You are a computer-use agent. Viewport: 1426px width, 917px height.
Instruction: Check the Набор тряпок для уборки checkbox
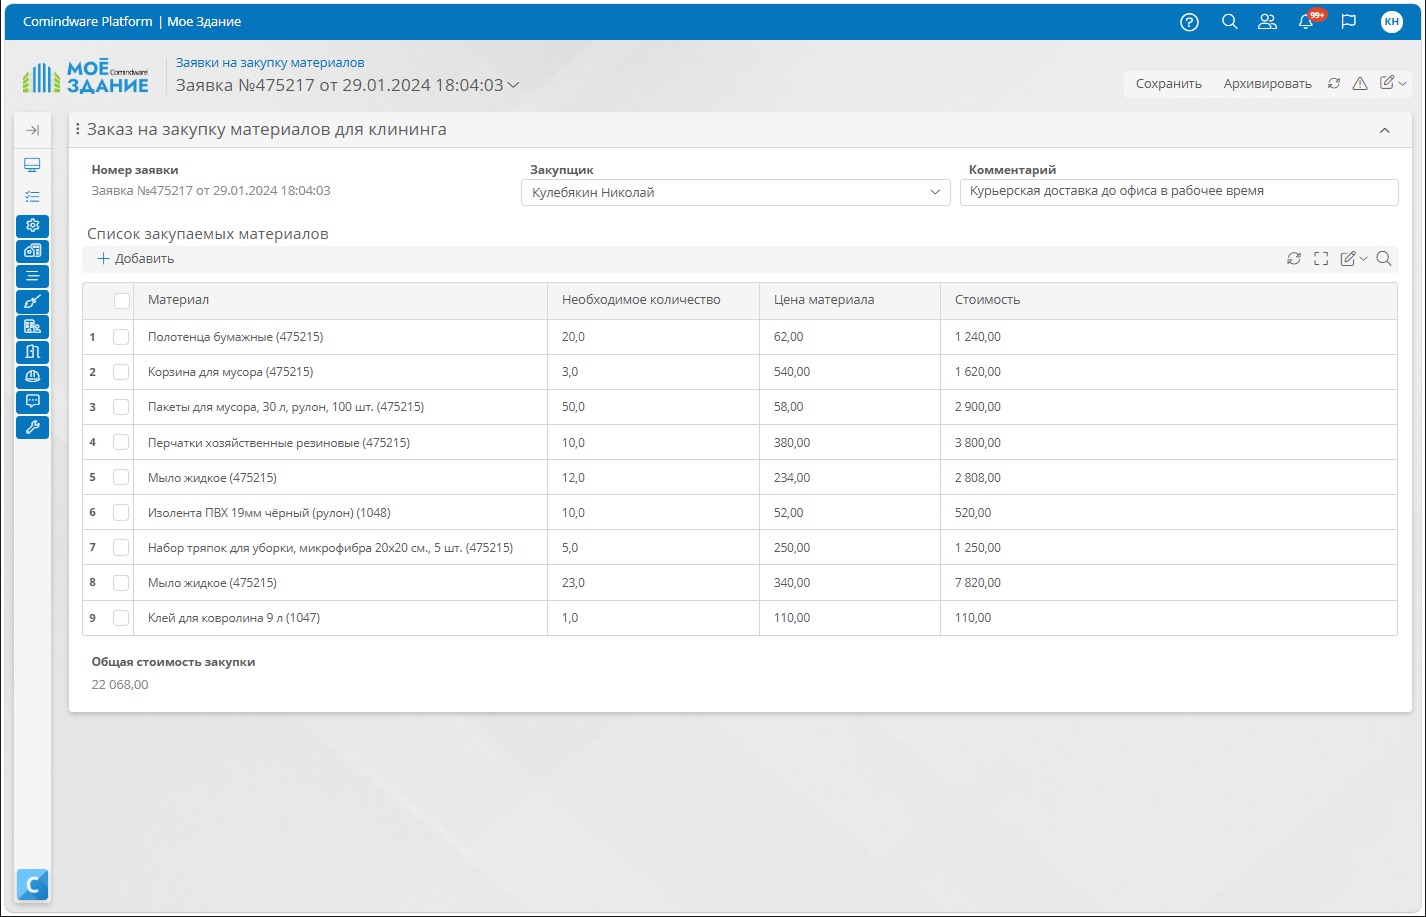coord(121,548)
